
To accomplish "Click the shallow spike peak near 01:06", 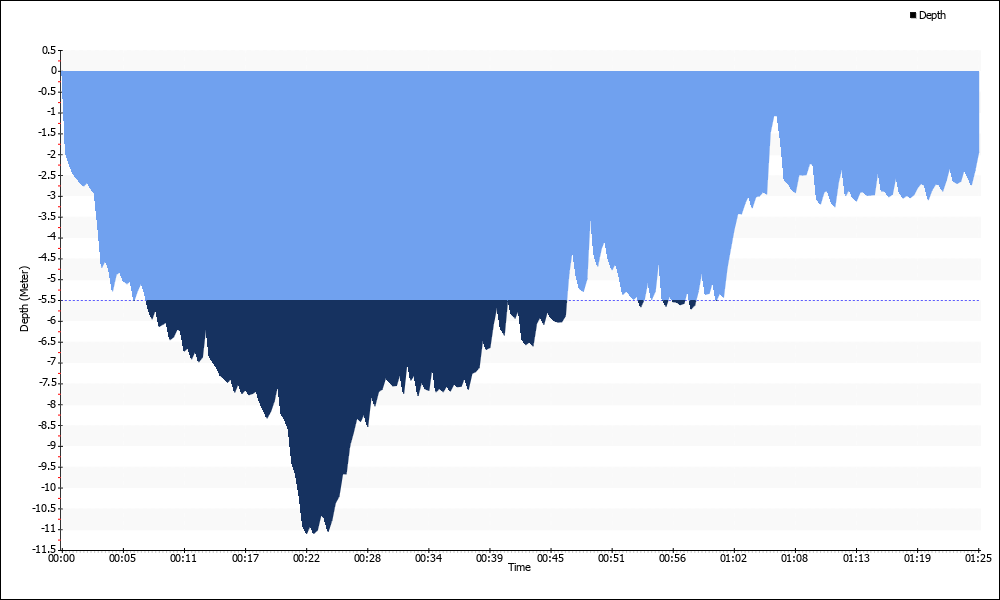I will pos(775,118).
